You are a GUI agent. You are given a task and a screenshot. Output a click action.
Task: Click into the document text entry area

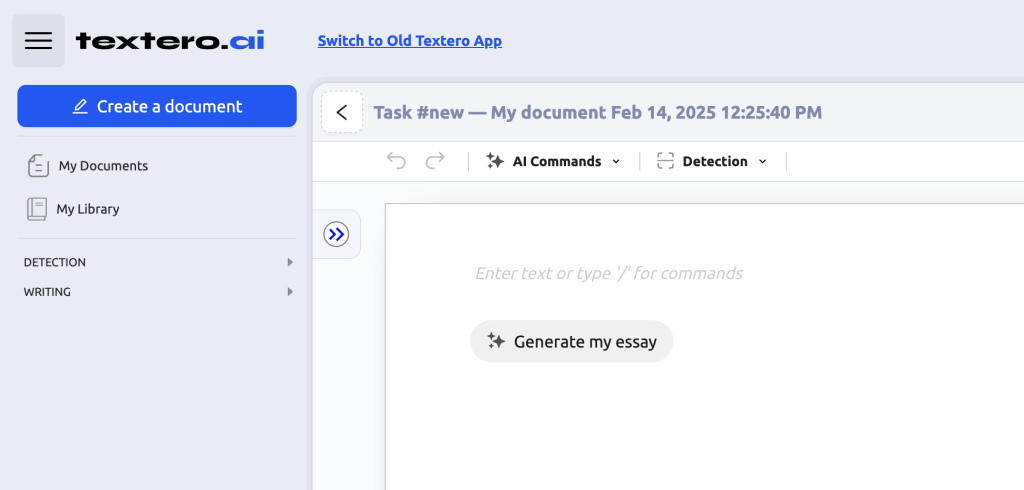(x=609, y=272)
